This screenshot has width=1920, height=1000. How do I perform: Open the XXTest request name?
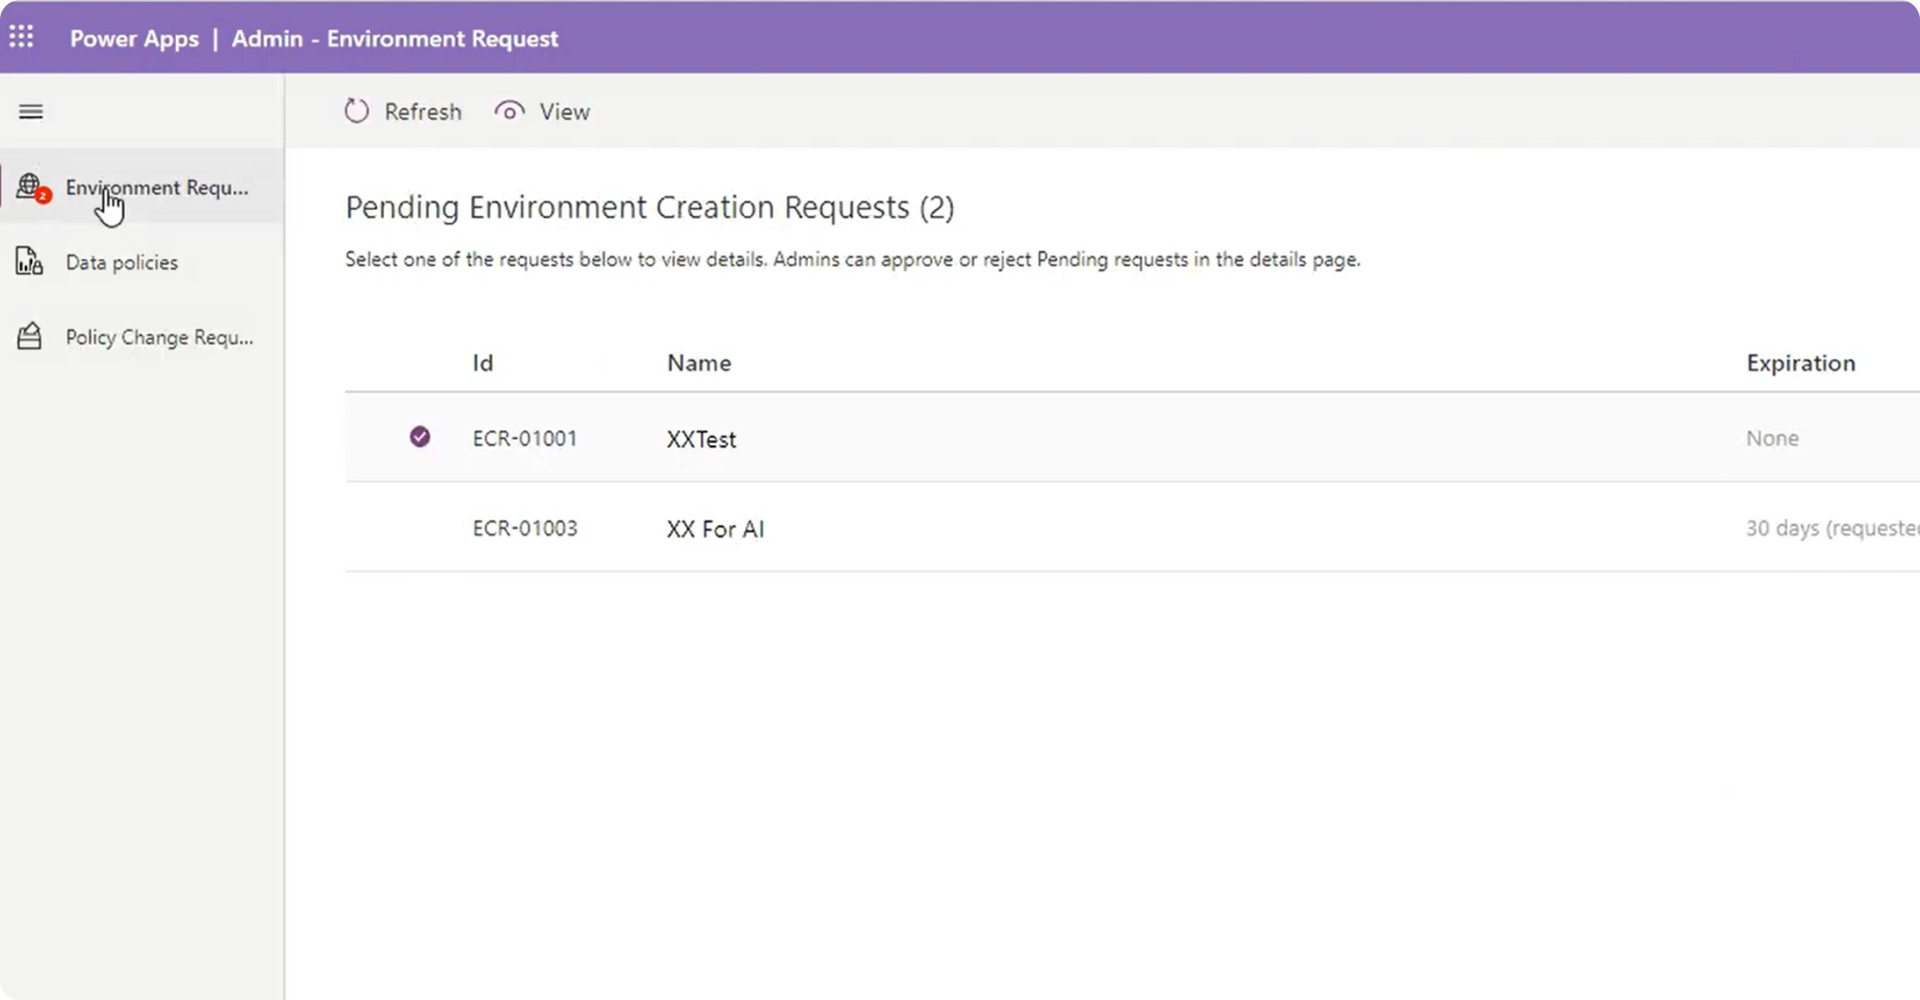[x=701, y=439]
